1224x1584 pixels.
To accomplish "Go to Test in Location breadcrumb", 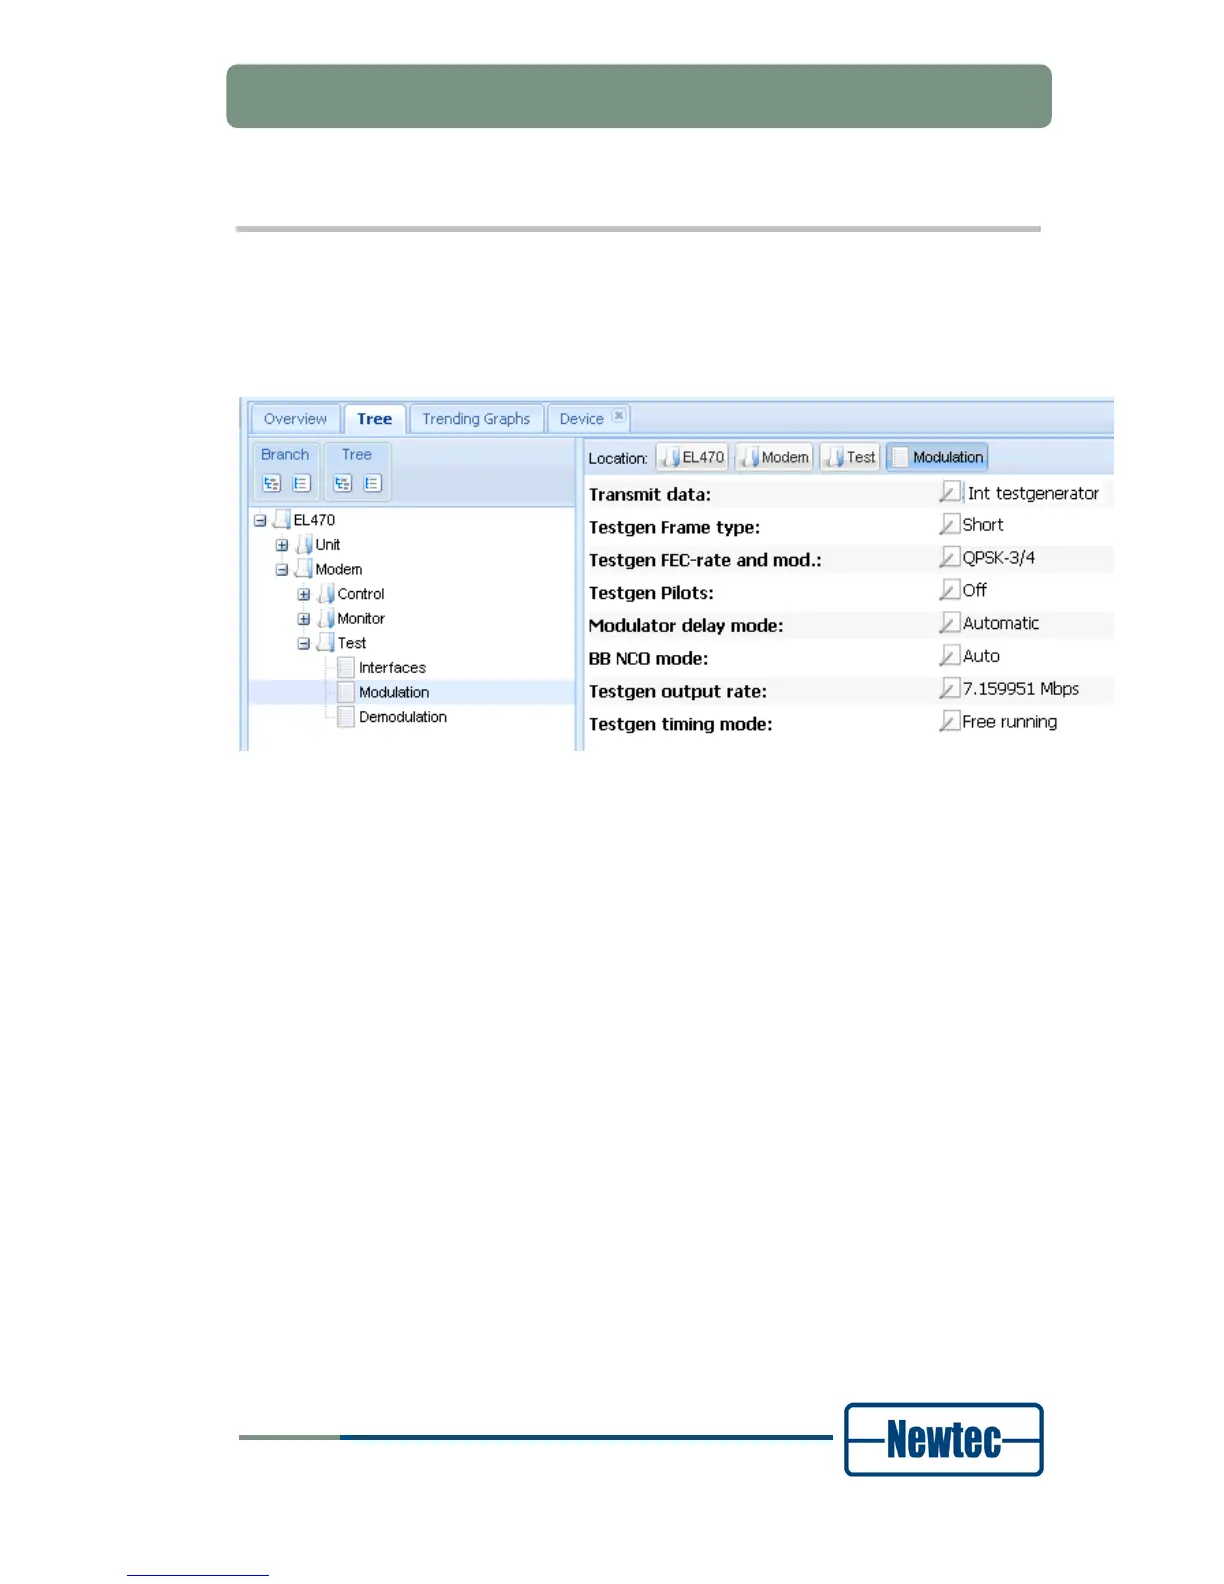I will point(850,457).
